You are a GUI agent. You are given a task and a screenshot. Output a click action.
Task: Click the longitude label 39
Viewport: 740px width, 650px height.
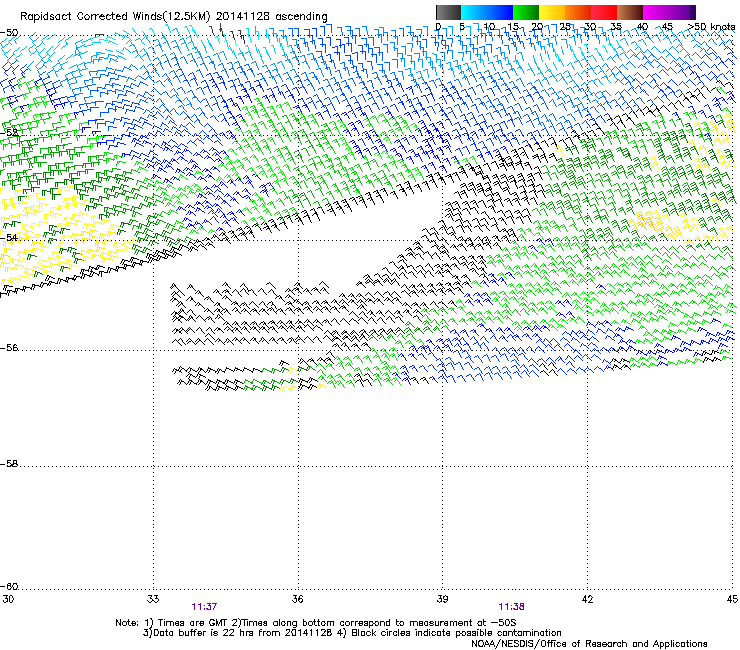[442, 599]
